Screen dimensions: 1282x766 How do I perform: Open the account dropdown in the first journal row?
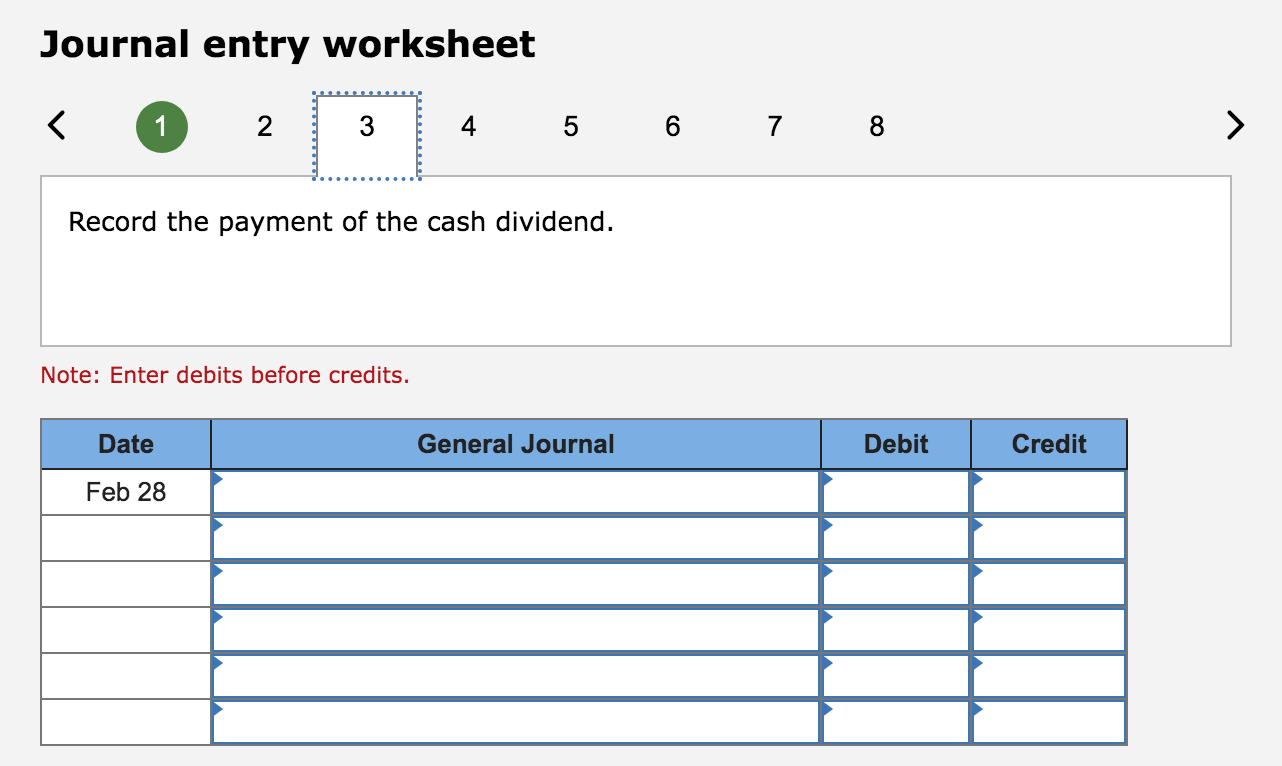(217, 478)
